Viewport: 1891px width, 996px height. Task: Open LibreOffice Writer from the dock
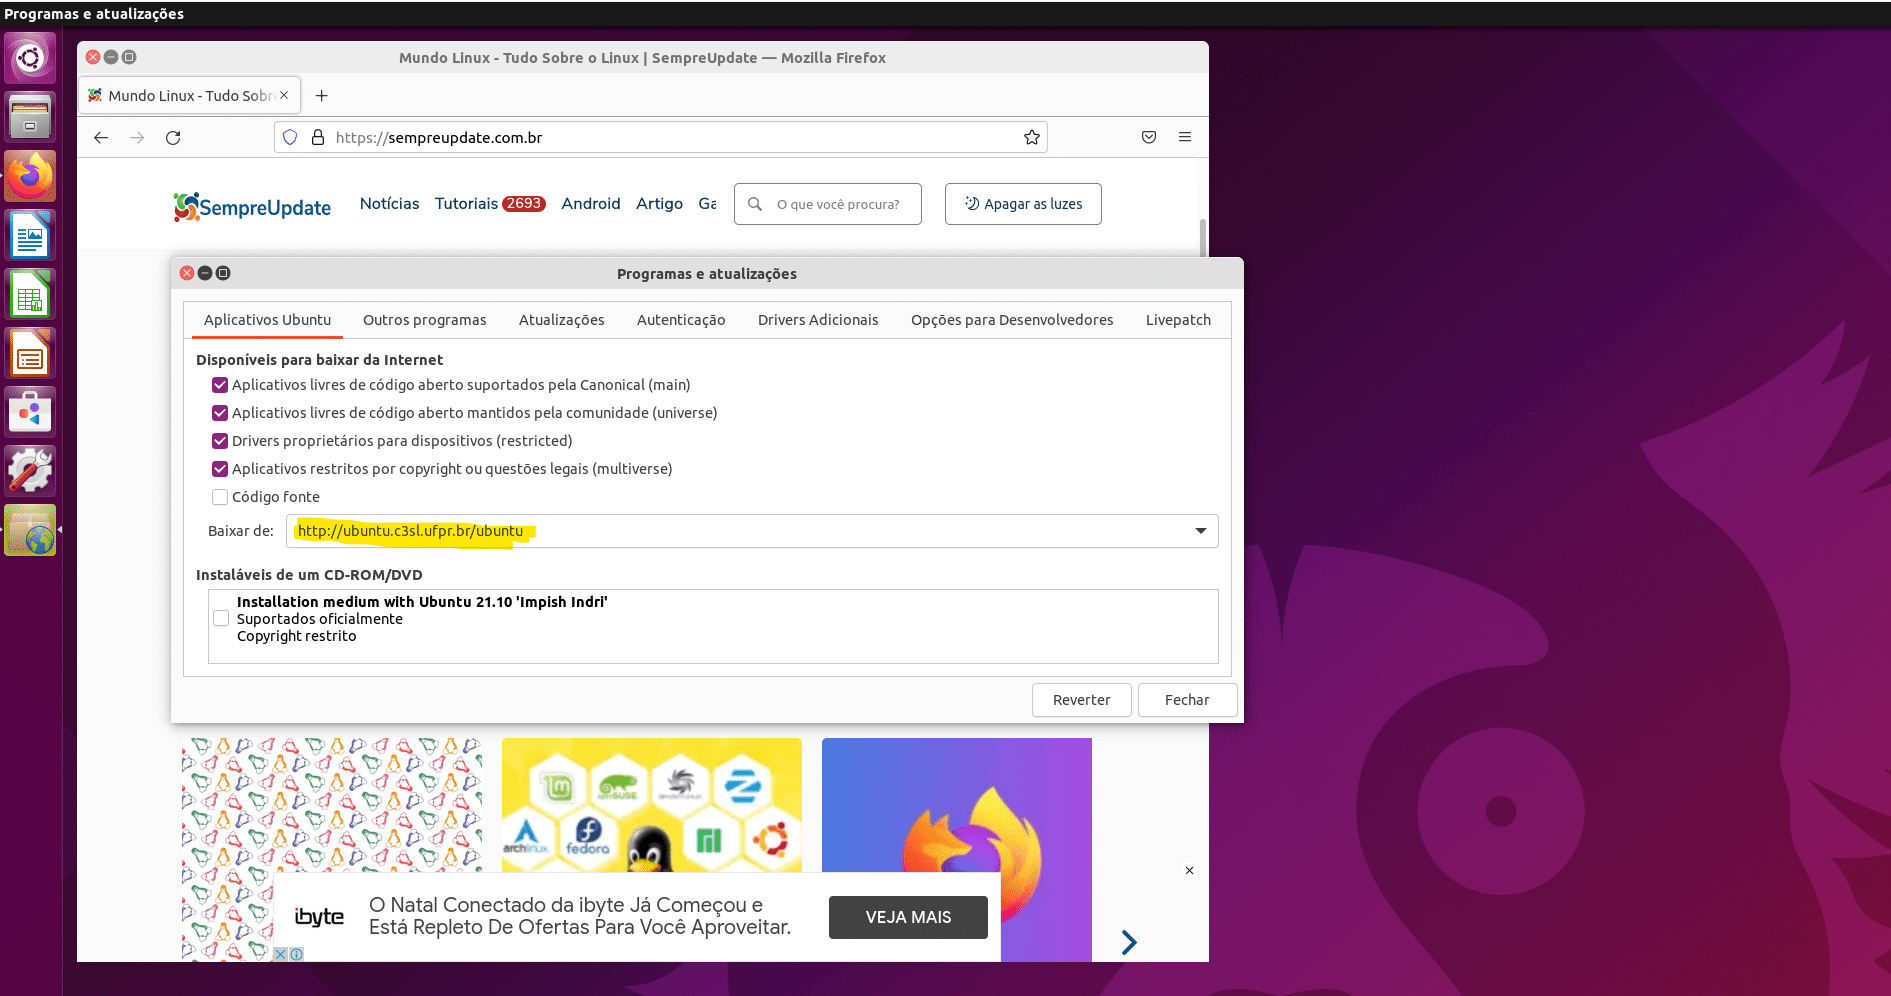(x=30, y=236)
